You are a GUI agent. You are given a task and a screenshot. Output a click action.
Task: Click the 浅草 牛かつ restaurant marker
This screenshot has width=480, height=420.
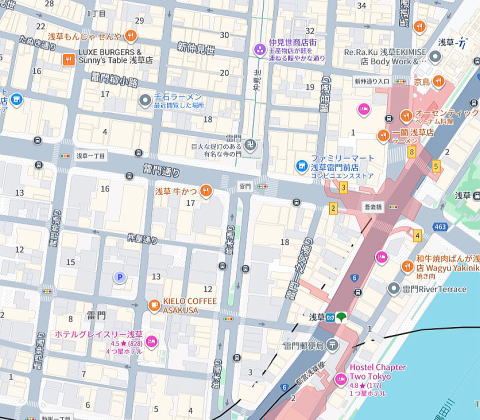[x=206, y=192]
